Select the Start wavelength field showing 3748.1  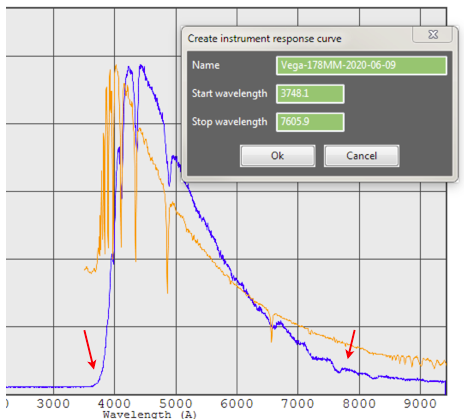310,94
